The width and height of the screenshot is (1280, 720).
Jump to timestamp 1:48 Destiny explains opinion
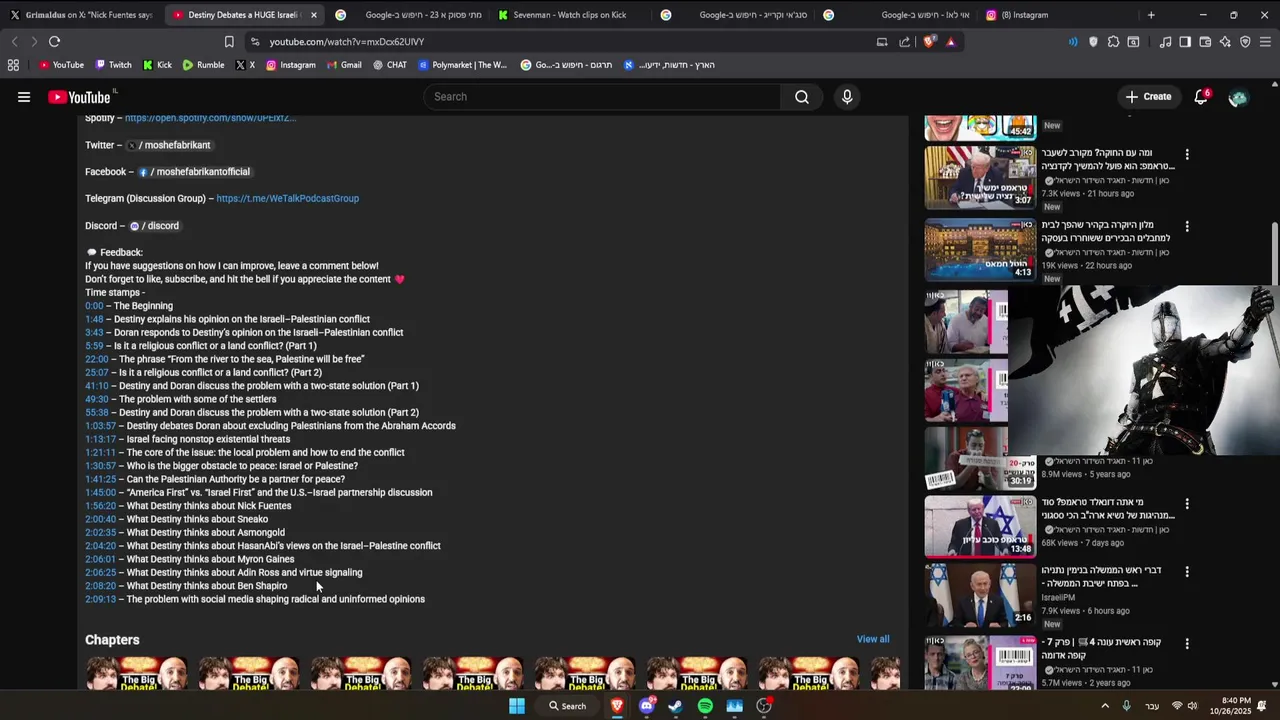tap(94, 319)
